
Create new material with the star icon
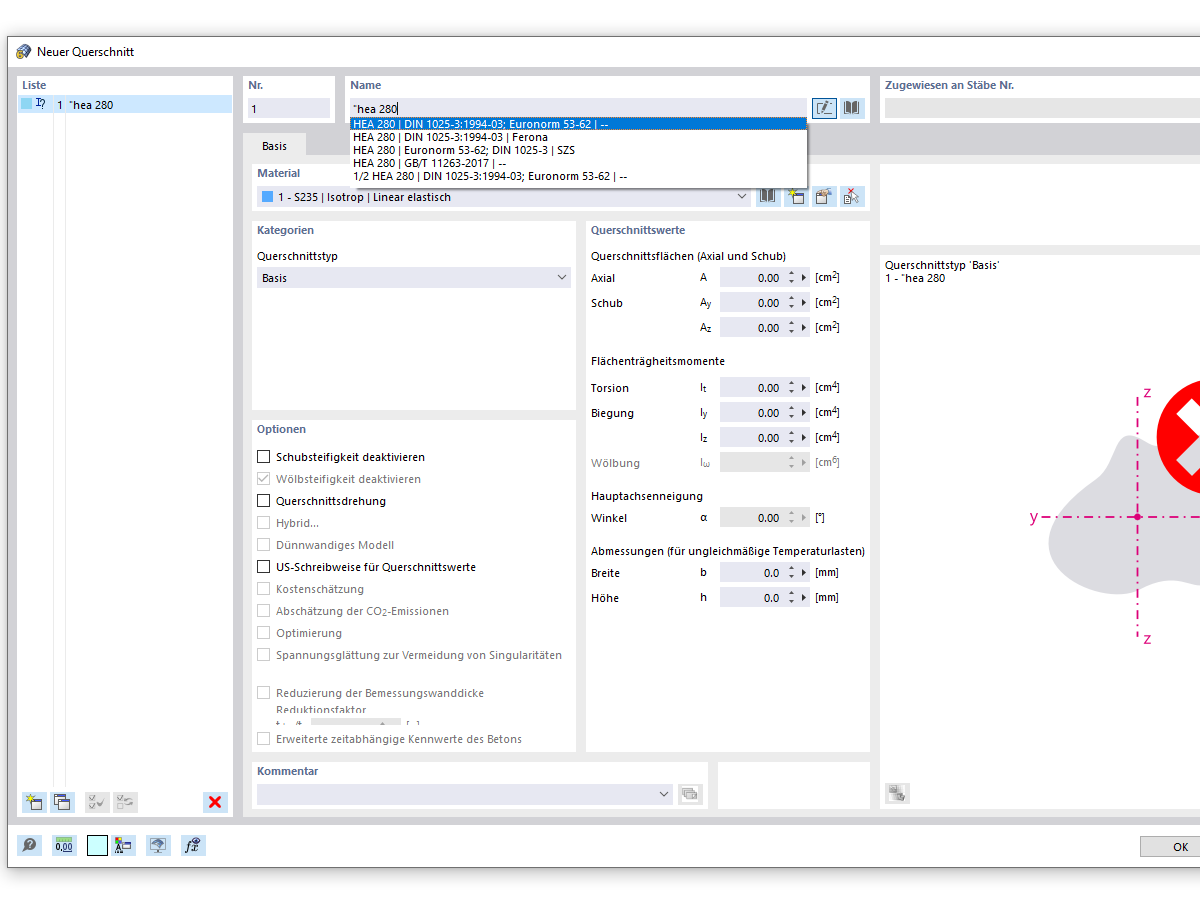coord(796,197)
